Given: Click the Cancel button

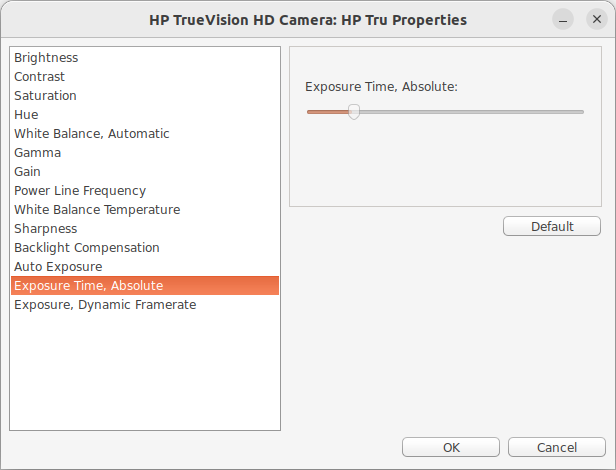Looking at the screenshot, I should [557, 447].
